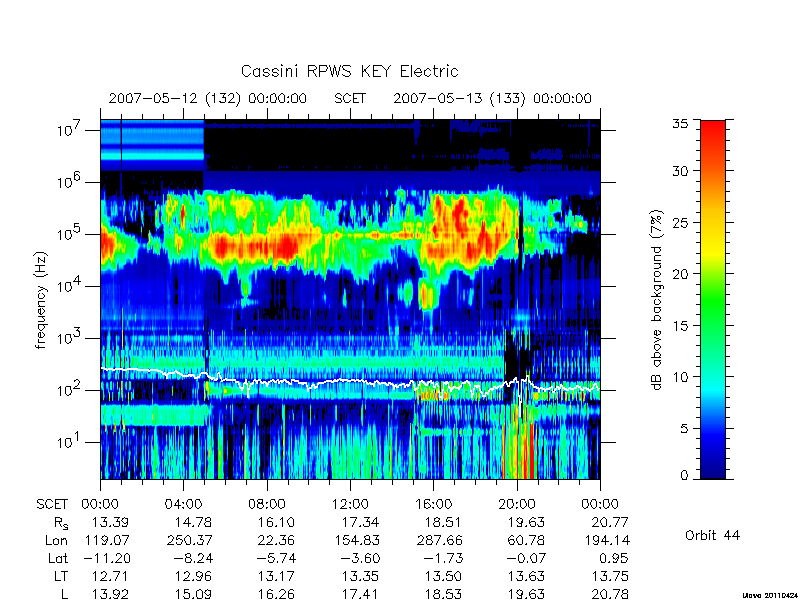Click colorbar tick value 10
800x600 pixels.
click(x=680, y=377)
